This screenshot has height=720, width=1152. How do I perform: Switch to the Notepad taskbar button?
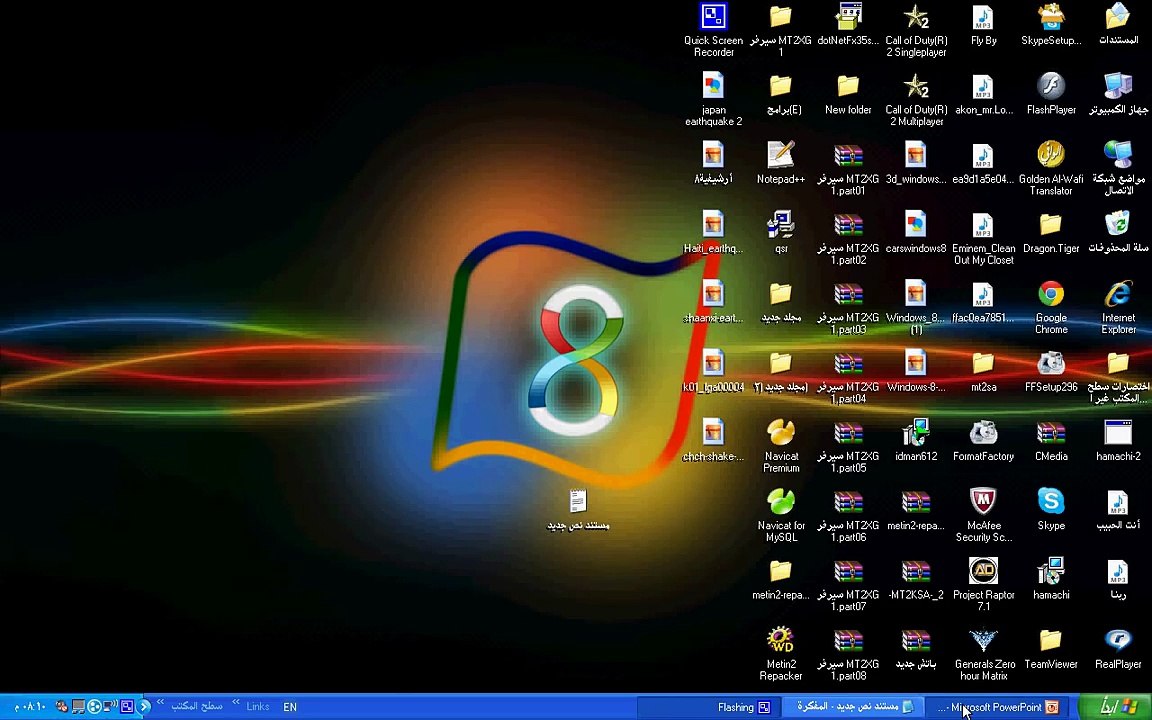pyautogui.click(x=852, y=707)
